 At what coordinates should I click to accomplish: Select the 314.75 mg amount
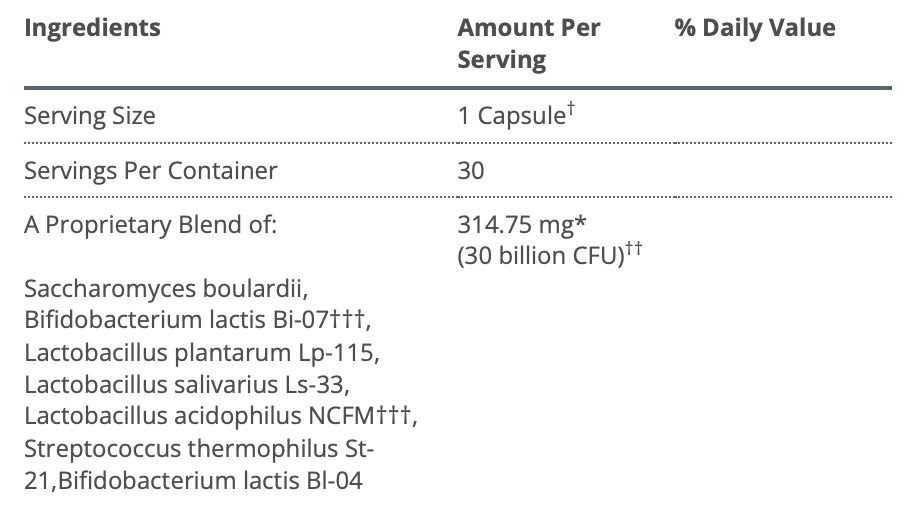tap(521, 224)
